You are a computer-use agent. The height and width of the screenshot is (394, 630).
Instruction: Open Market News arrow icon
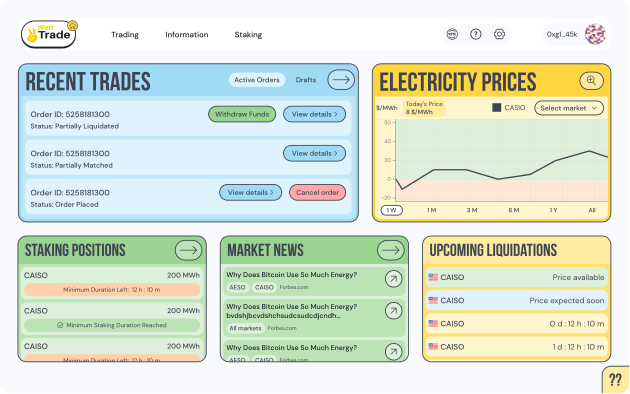click(x=391, y=250)
